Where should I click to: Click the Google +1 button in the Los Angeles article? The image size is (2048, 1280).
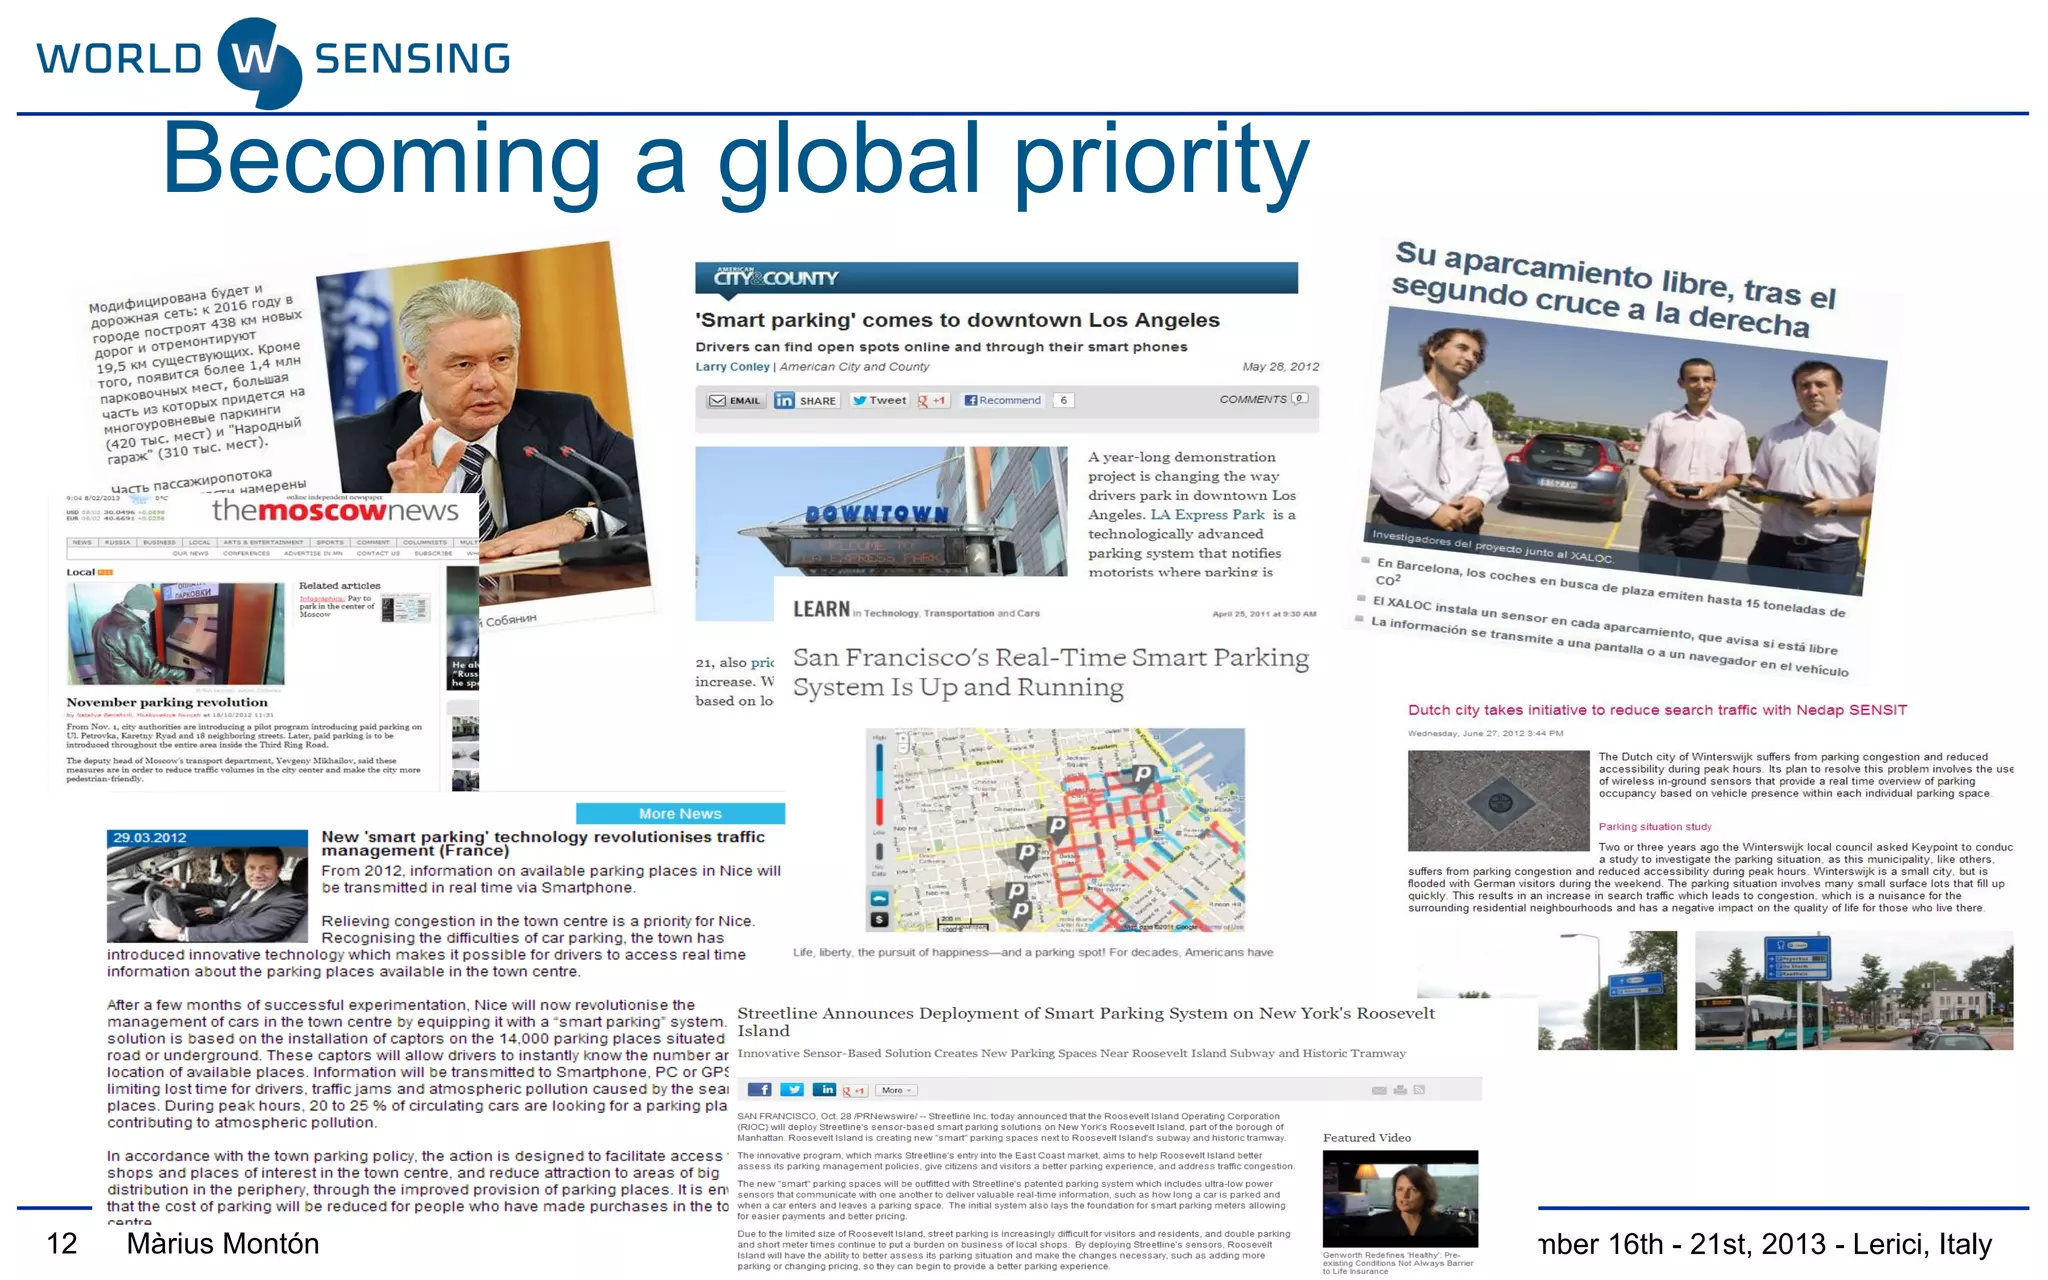coord(932,400)
